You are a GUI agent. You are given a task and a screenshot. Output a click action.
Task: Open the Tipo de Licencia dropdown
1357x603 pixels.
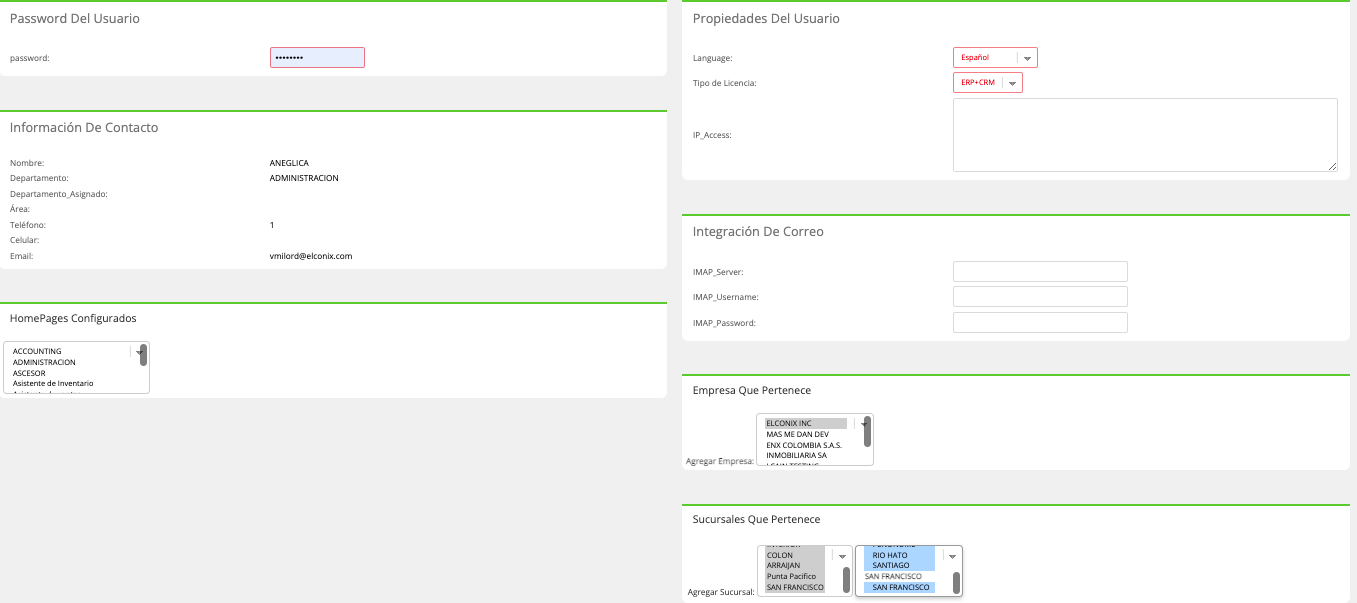[988, 83]
